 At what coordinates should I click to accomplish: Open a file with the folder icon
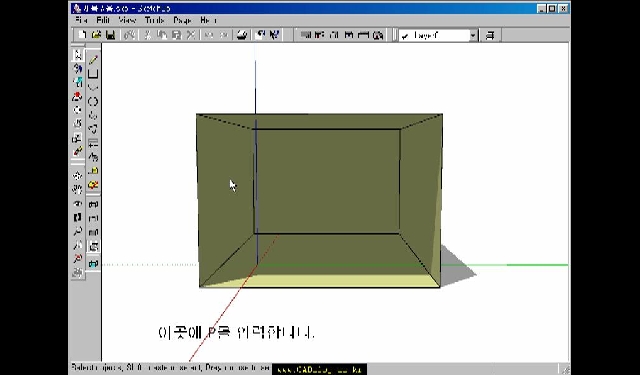point(96,35)
